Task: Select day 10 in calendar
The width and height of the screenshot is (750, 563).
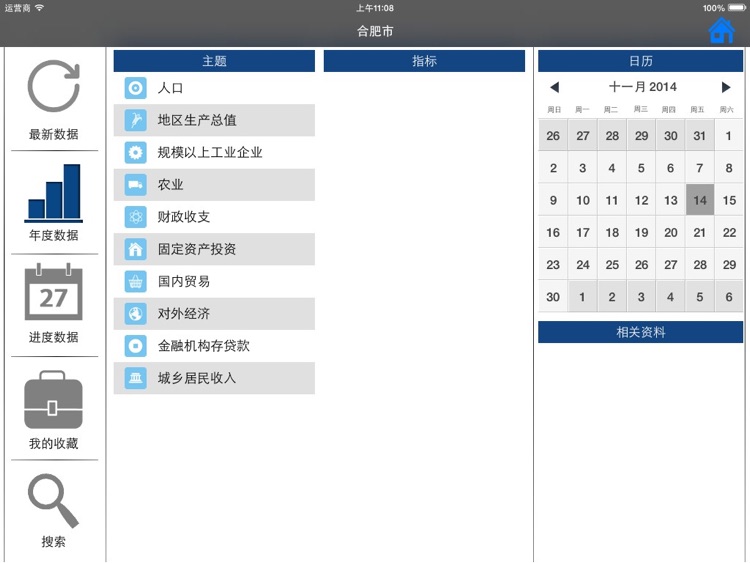Action: coord(583,200)
